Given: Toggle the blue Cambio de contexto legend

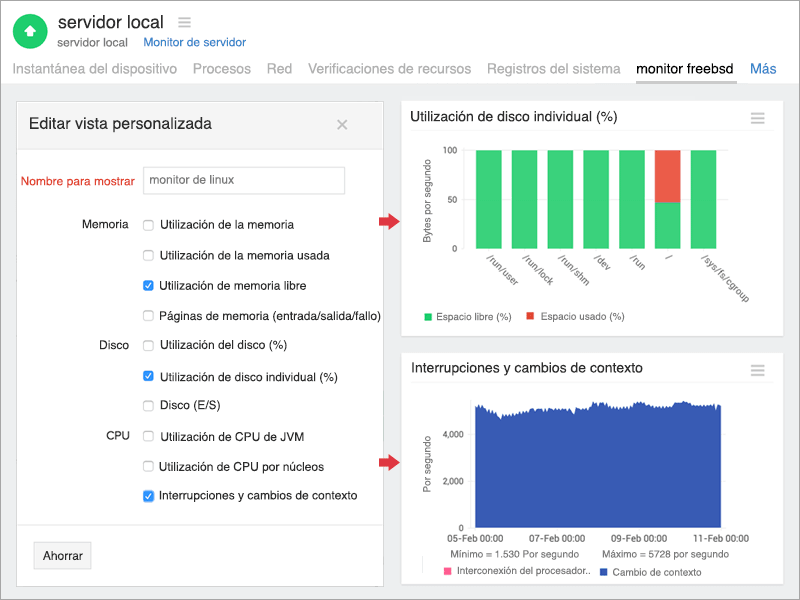Looking at the screenshot, I should tap(603, 573).
